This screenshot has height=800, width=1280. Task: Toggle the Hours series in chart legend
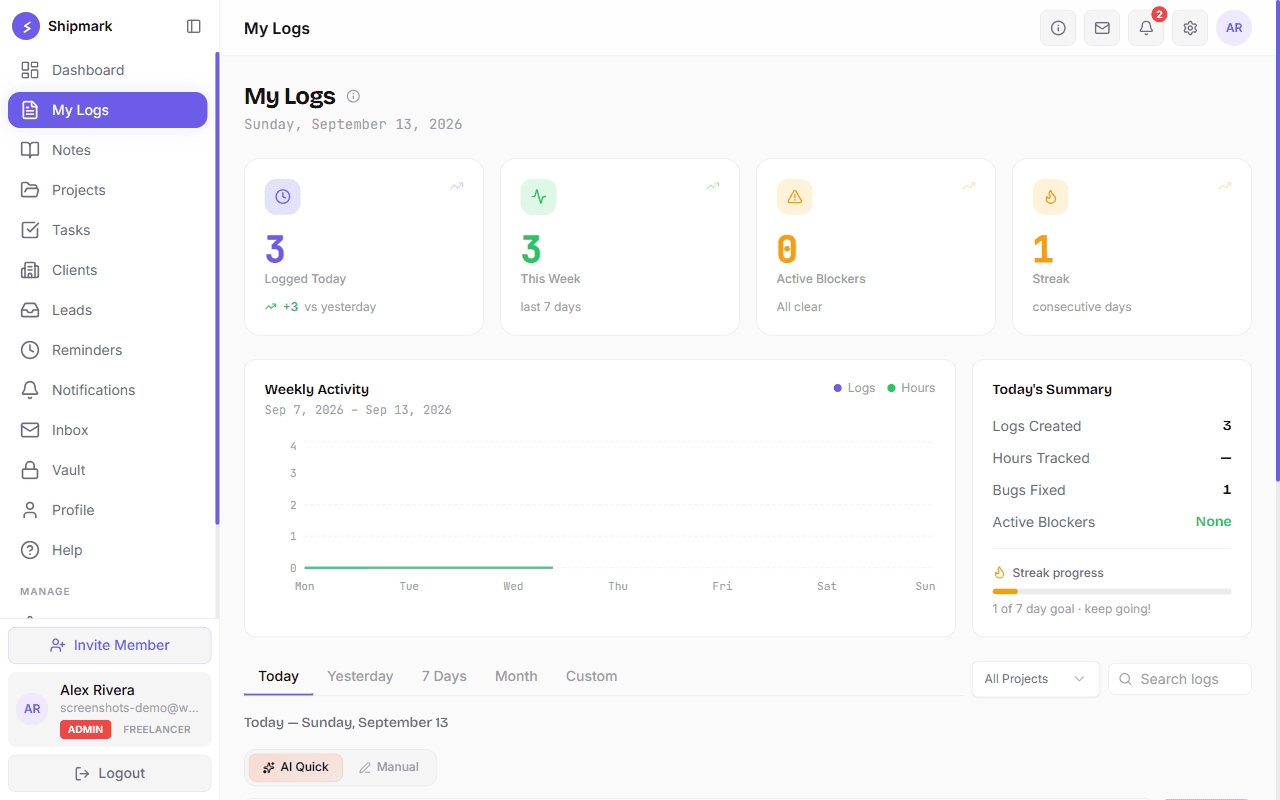point(911,388)
